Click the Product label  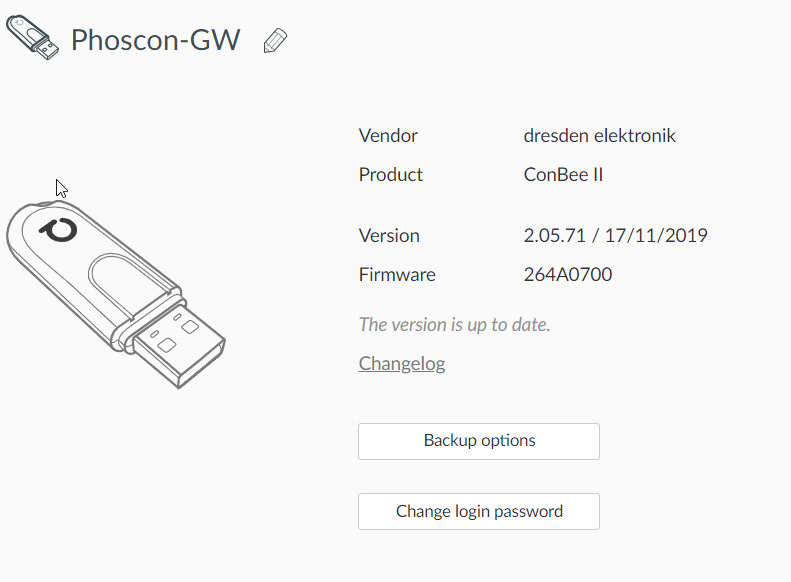coord(391,174)
